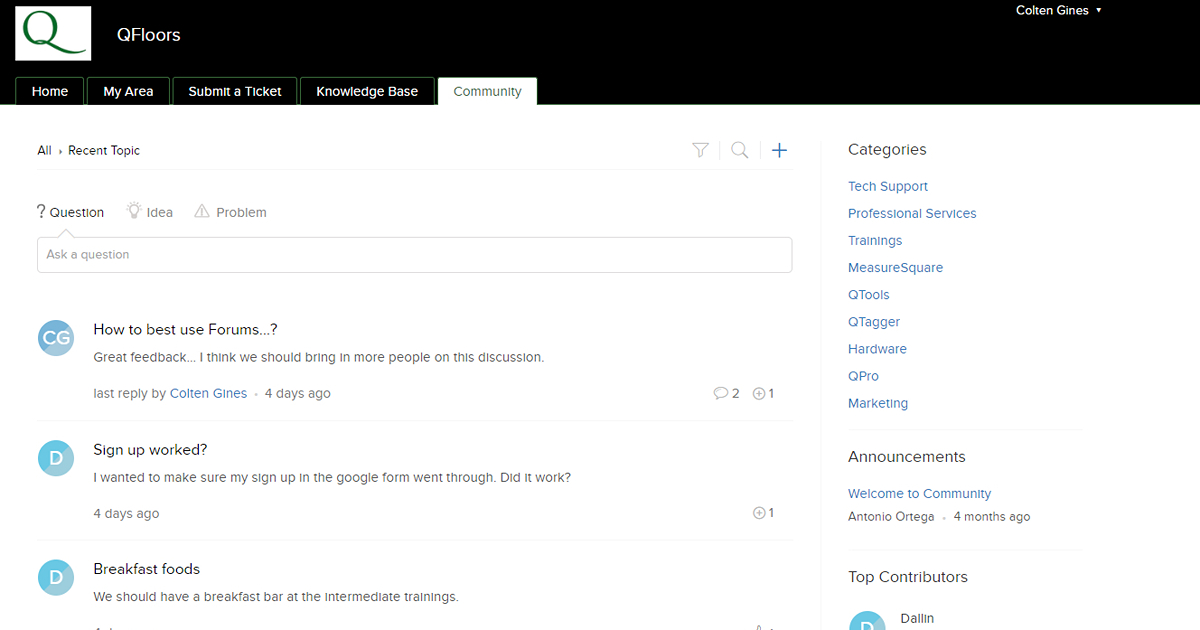Open MeasureSquare category

pos(895,267)
